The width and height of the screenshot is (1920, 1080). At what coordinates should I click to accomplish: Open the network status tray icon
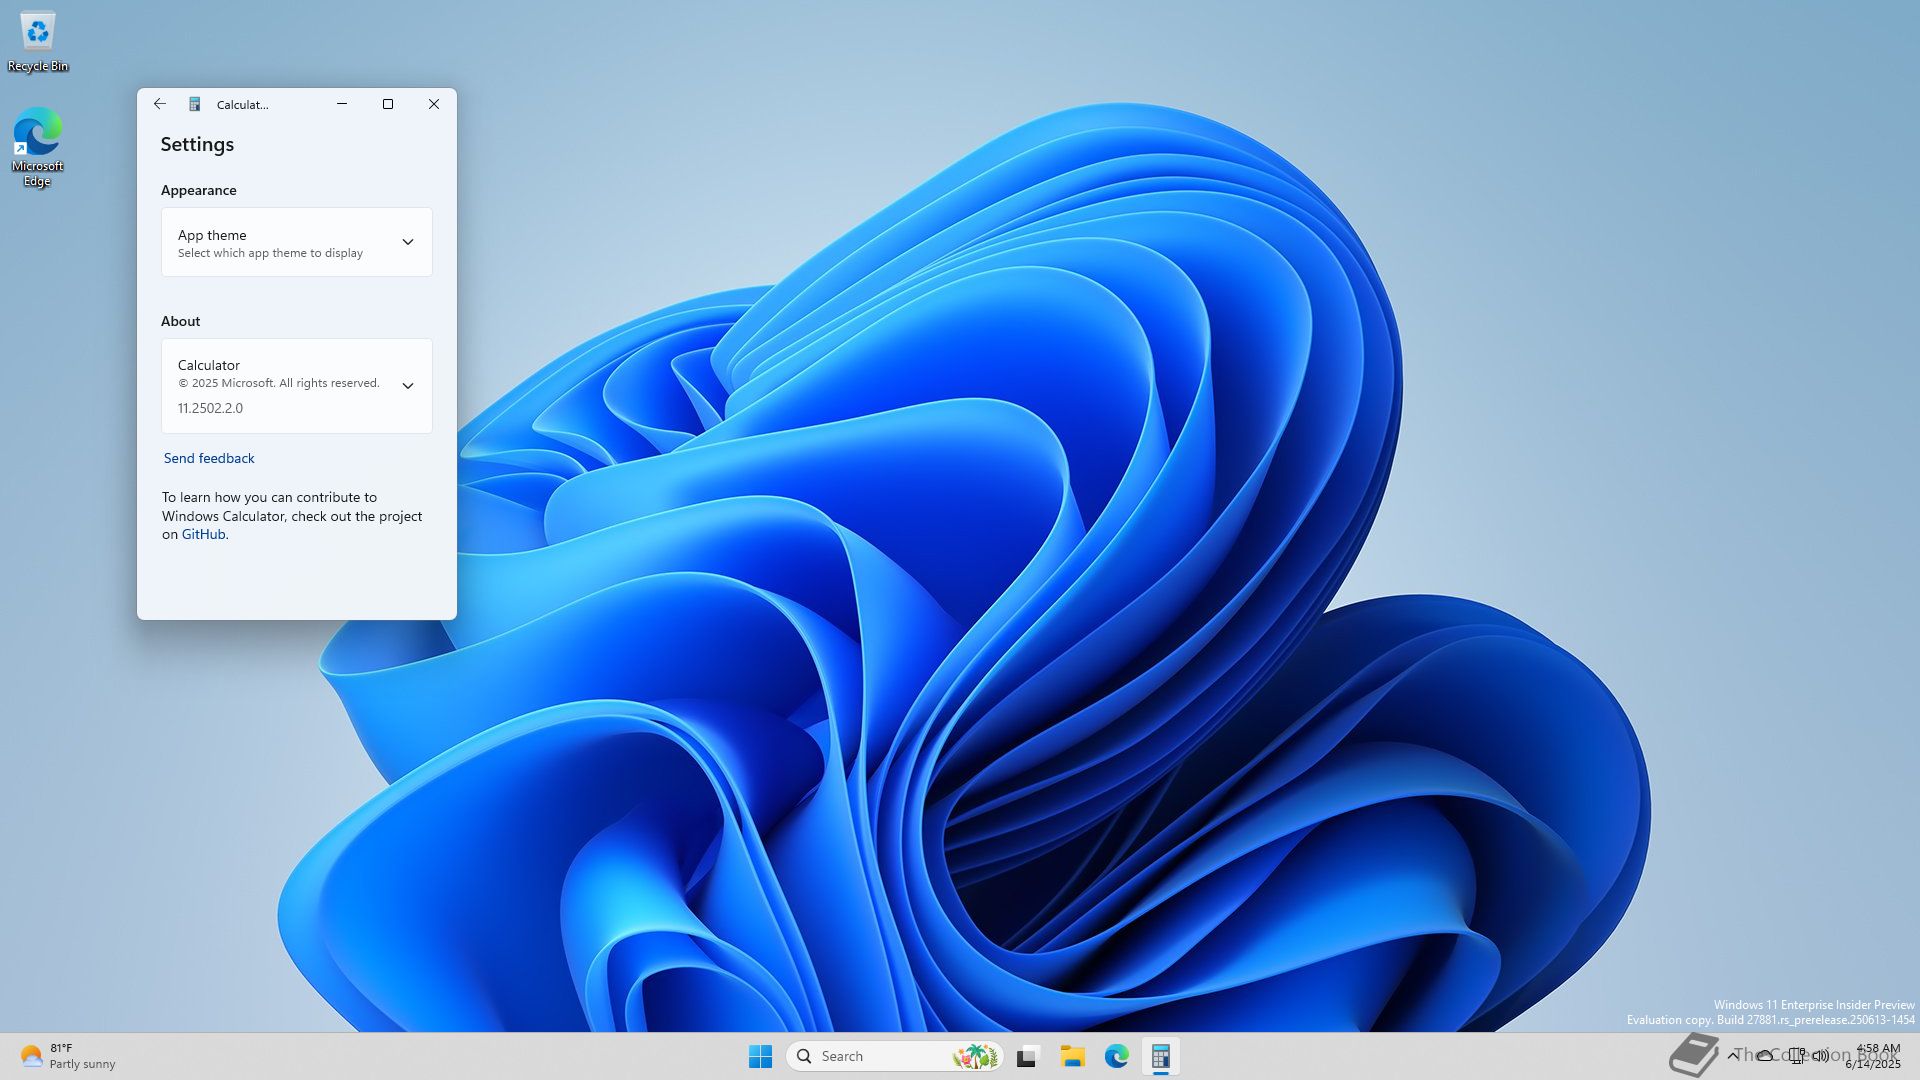click(1797, 1056)
